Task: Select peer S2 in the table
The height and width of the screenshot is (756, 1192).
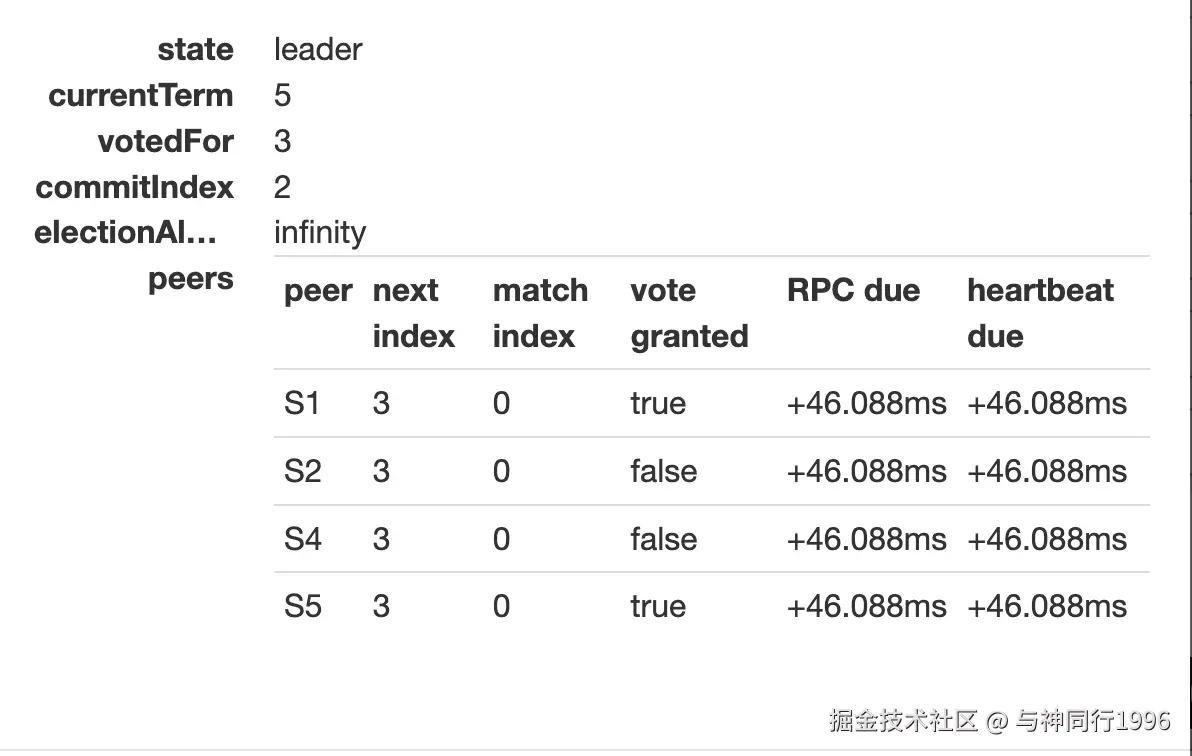Action: 303,472
